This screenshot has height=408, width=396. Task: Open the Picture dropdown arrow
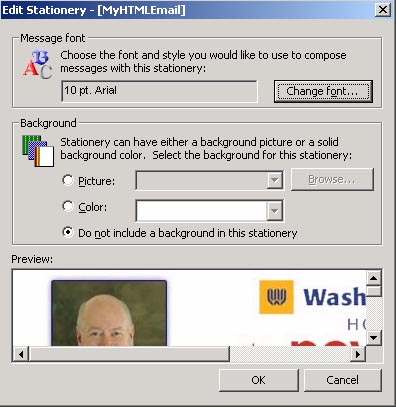pyautogui.click(x=275, y=180)
